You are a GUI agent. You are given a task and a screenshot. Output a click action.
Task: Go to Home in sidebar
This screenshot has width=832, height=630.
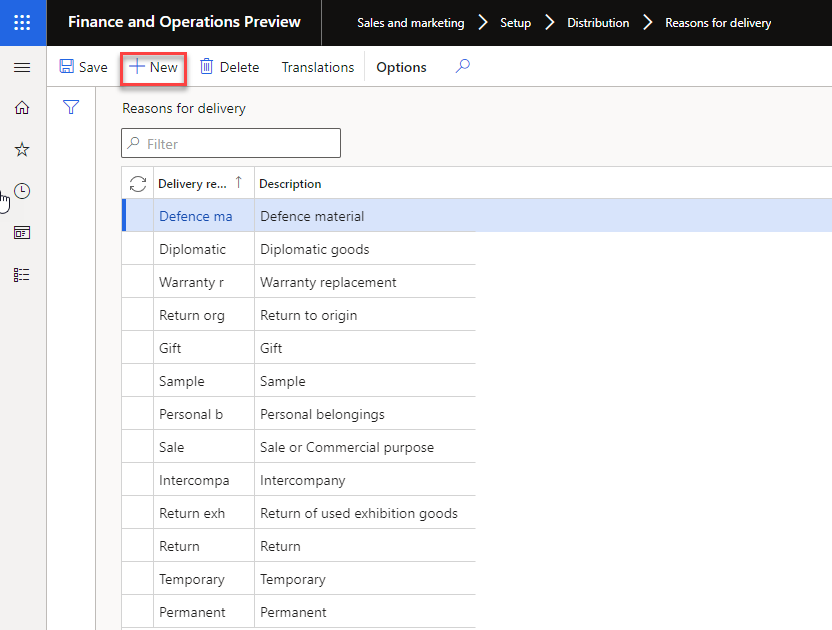[22, 108]
